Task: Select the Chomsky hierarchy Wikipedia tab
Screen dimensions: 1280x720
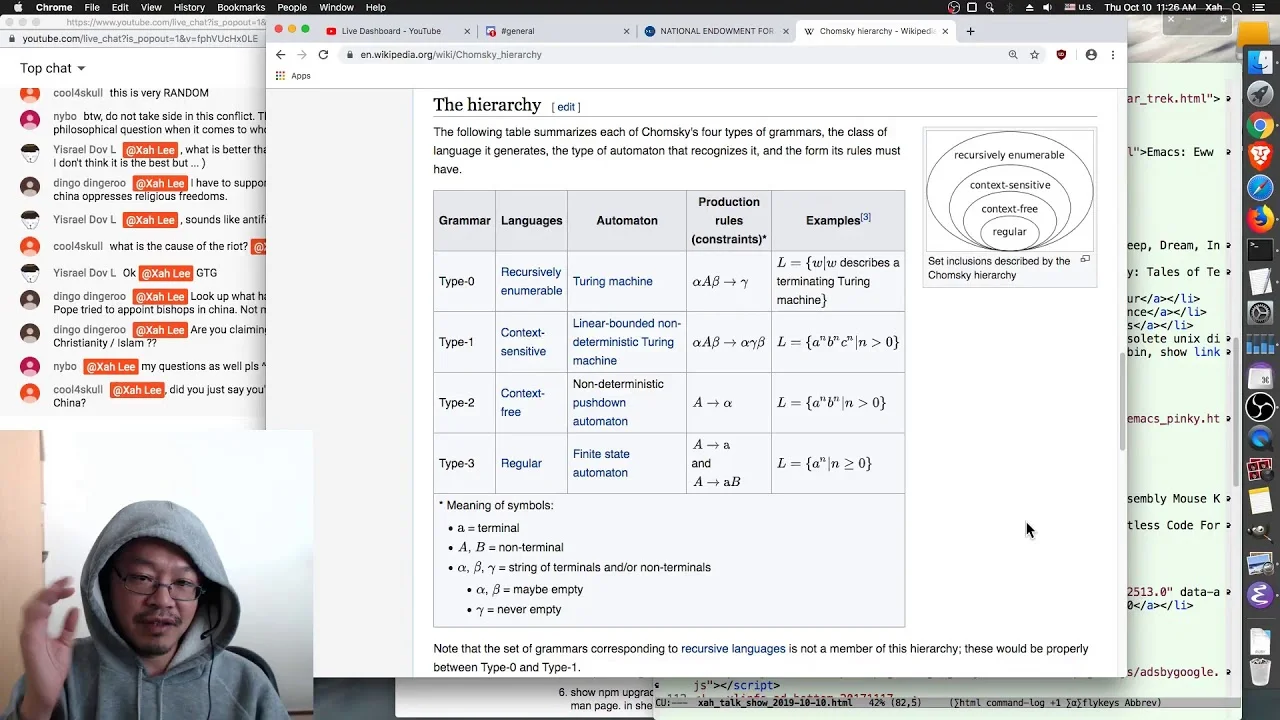Action: [876, 31]
